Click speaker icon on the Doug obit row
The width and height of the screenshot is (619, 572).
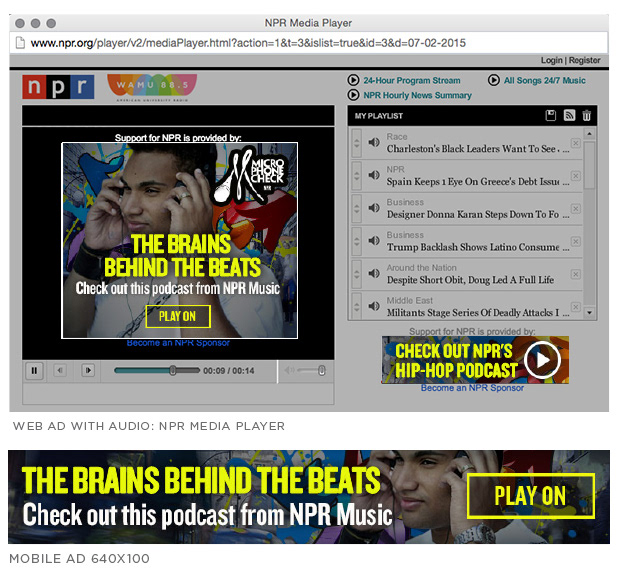coord(374,273)
